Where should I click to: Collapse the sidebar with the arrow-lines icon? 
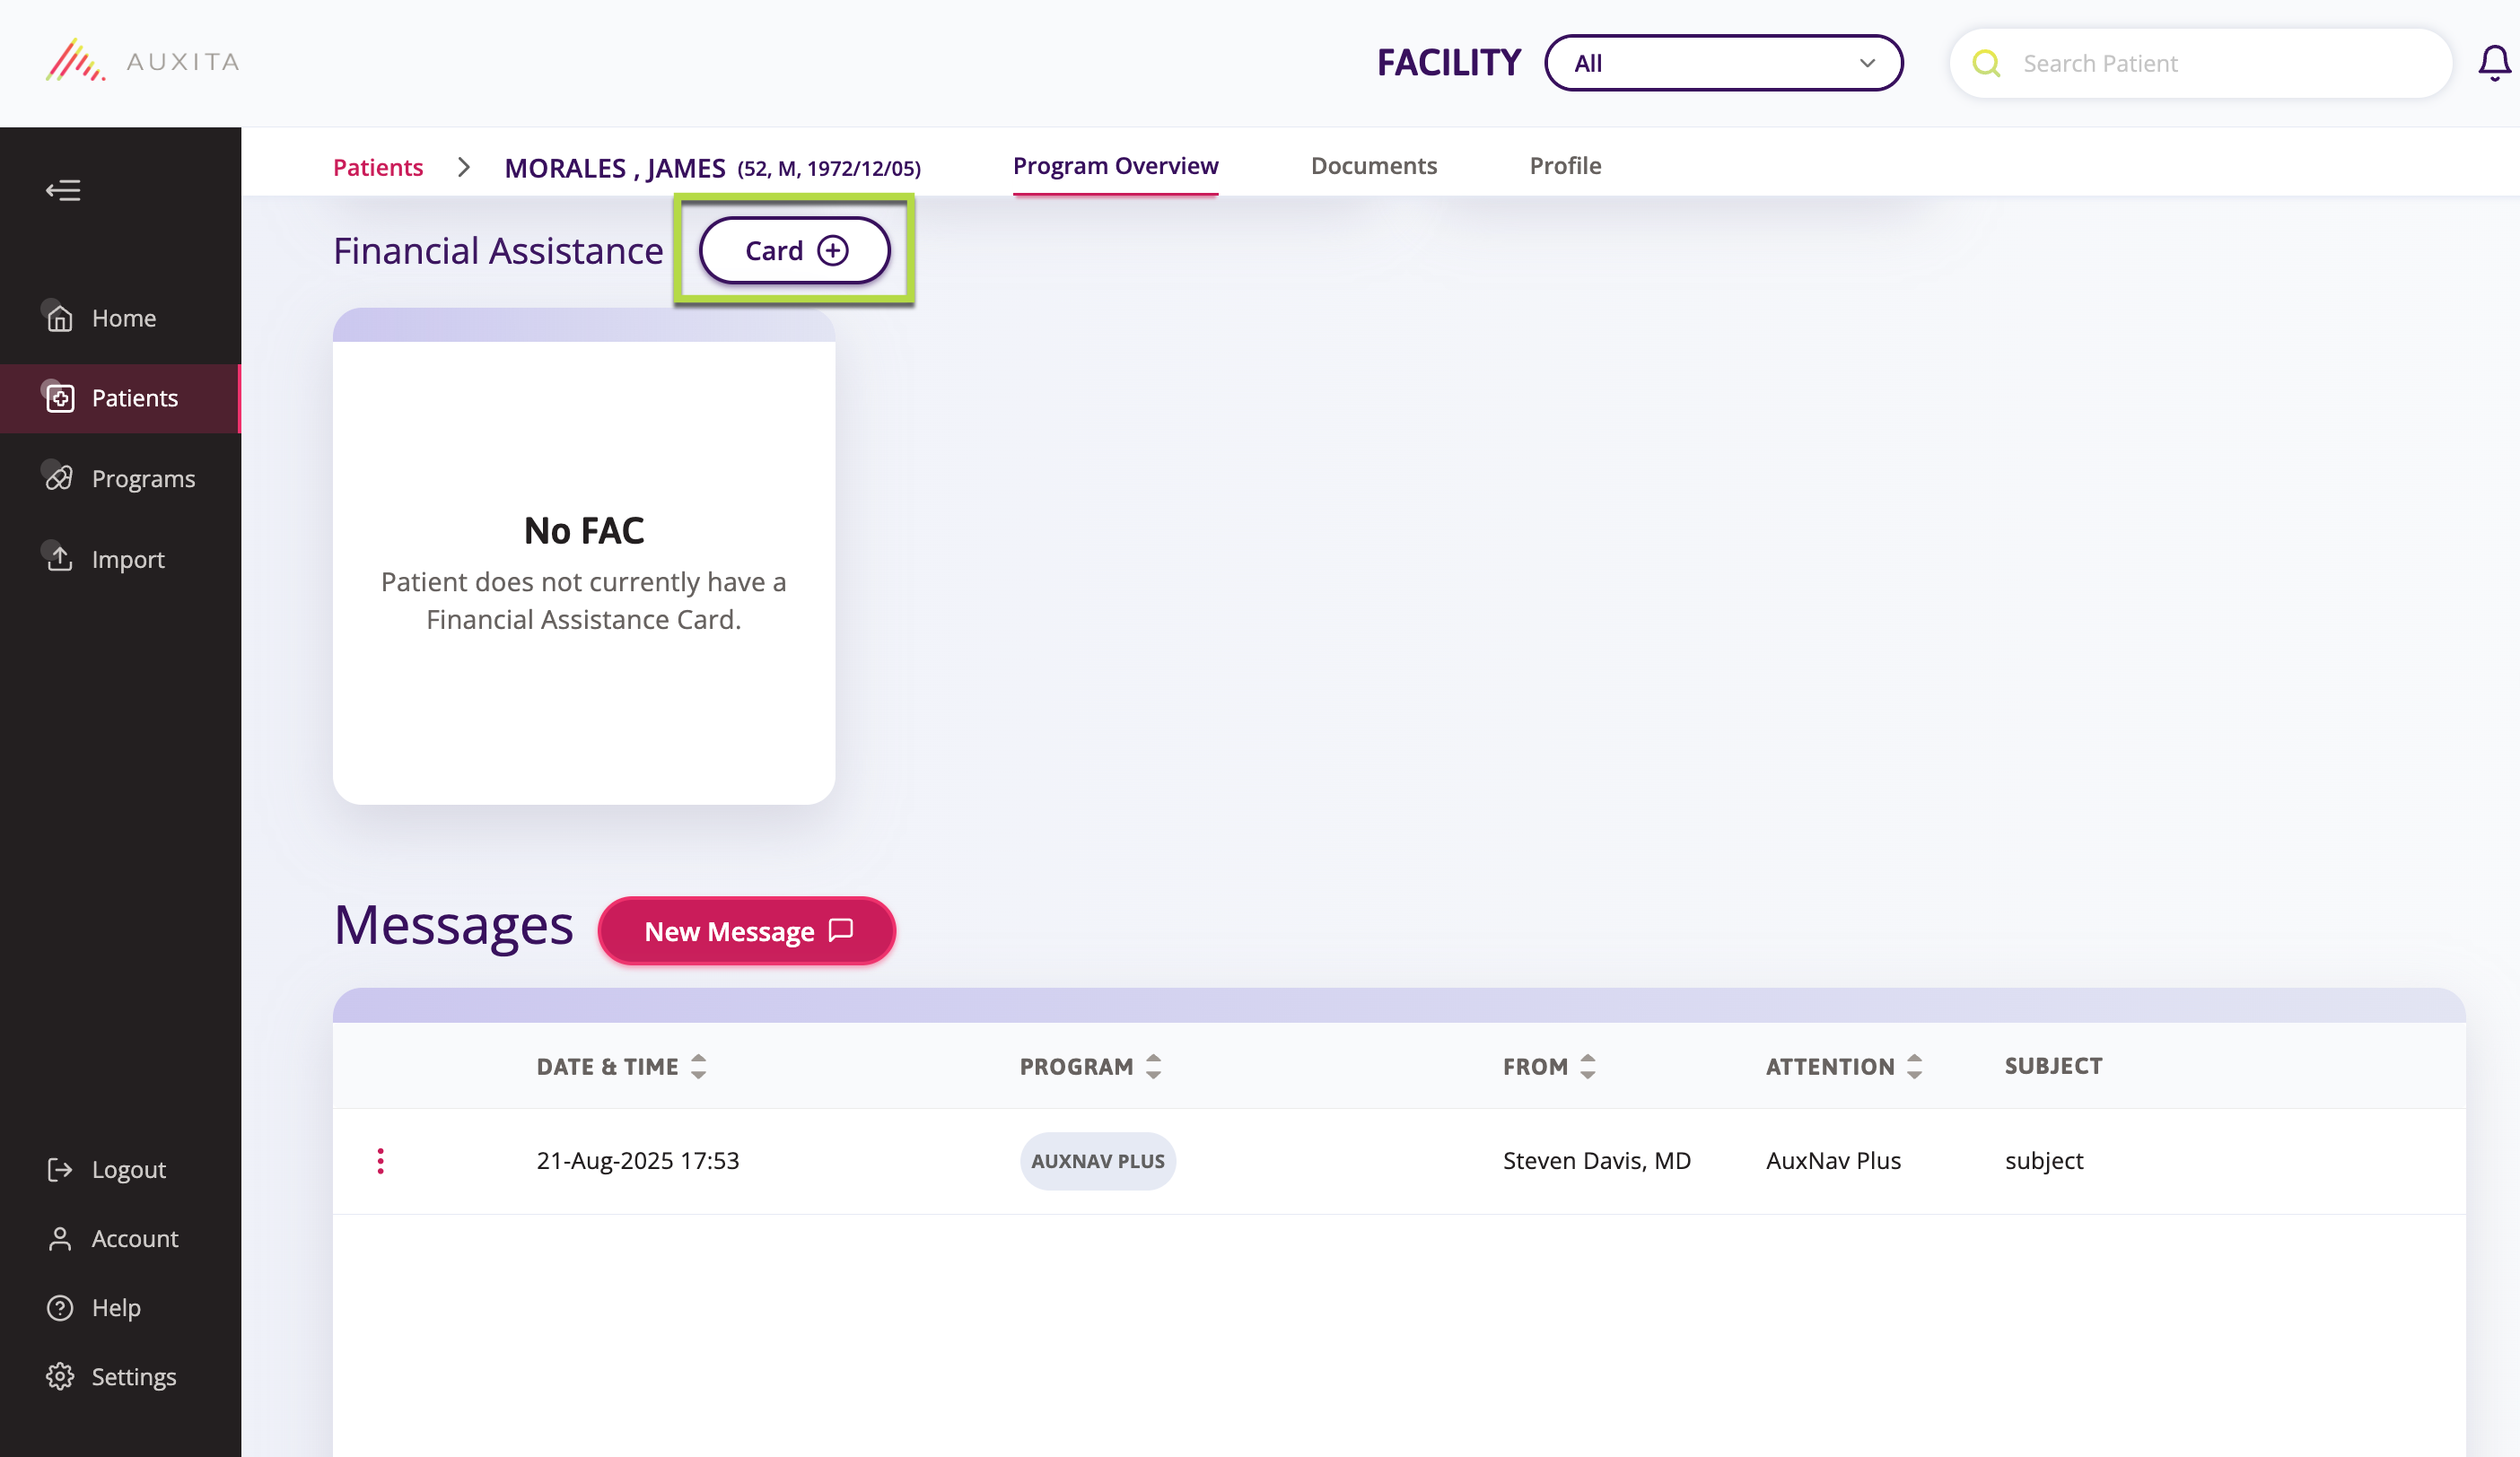(x=63, y=190)
